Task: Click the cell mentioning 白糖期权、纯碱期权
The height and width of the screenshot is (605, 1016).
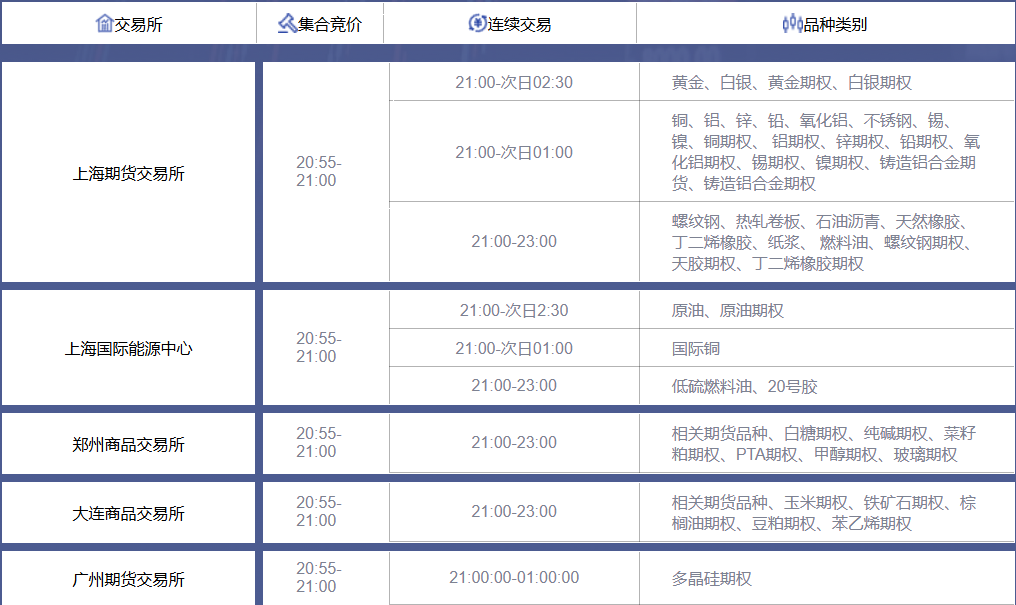Action: tap(827, 444)
